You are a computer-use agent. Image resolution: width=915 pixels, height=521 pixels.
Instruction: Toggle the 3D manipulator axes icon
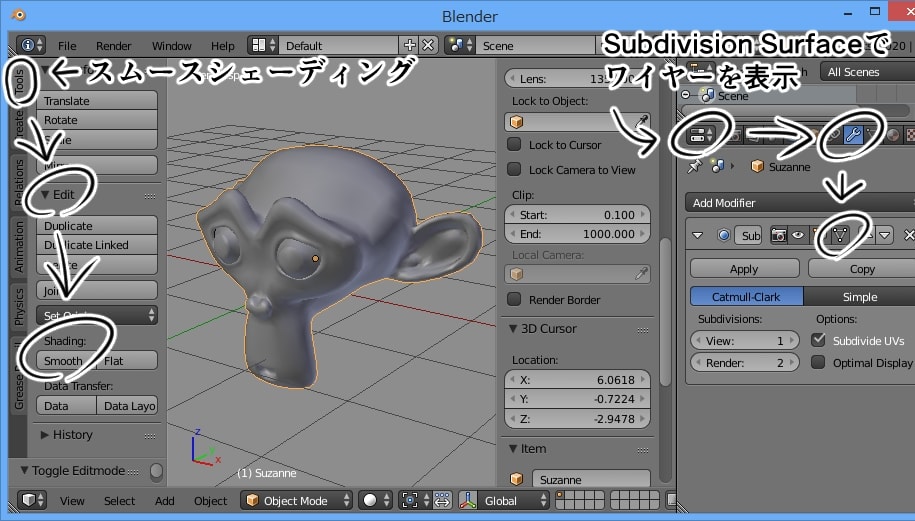(468, 501)
